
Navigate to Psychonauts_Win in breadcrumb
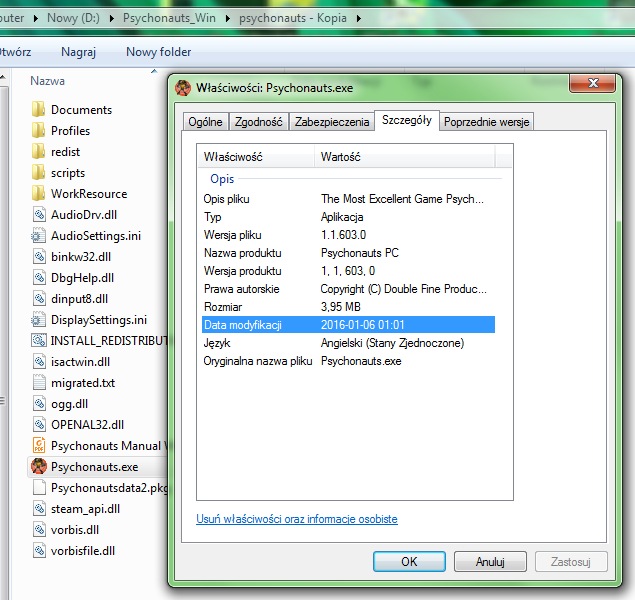(169, 18)
